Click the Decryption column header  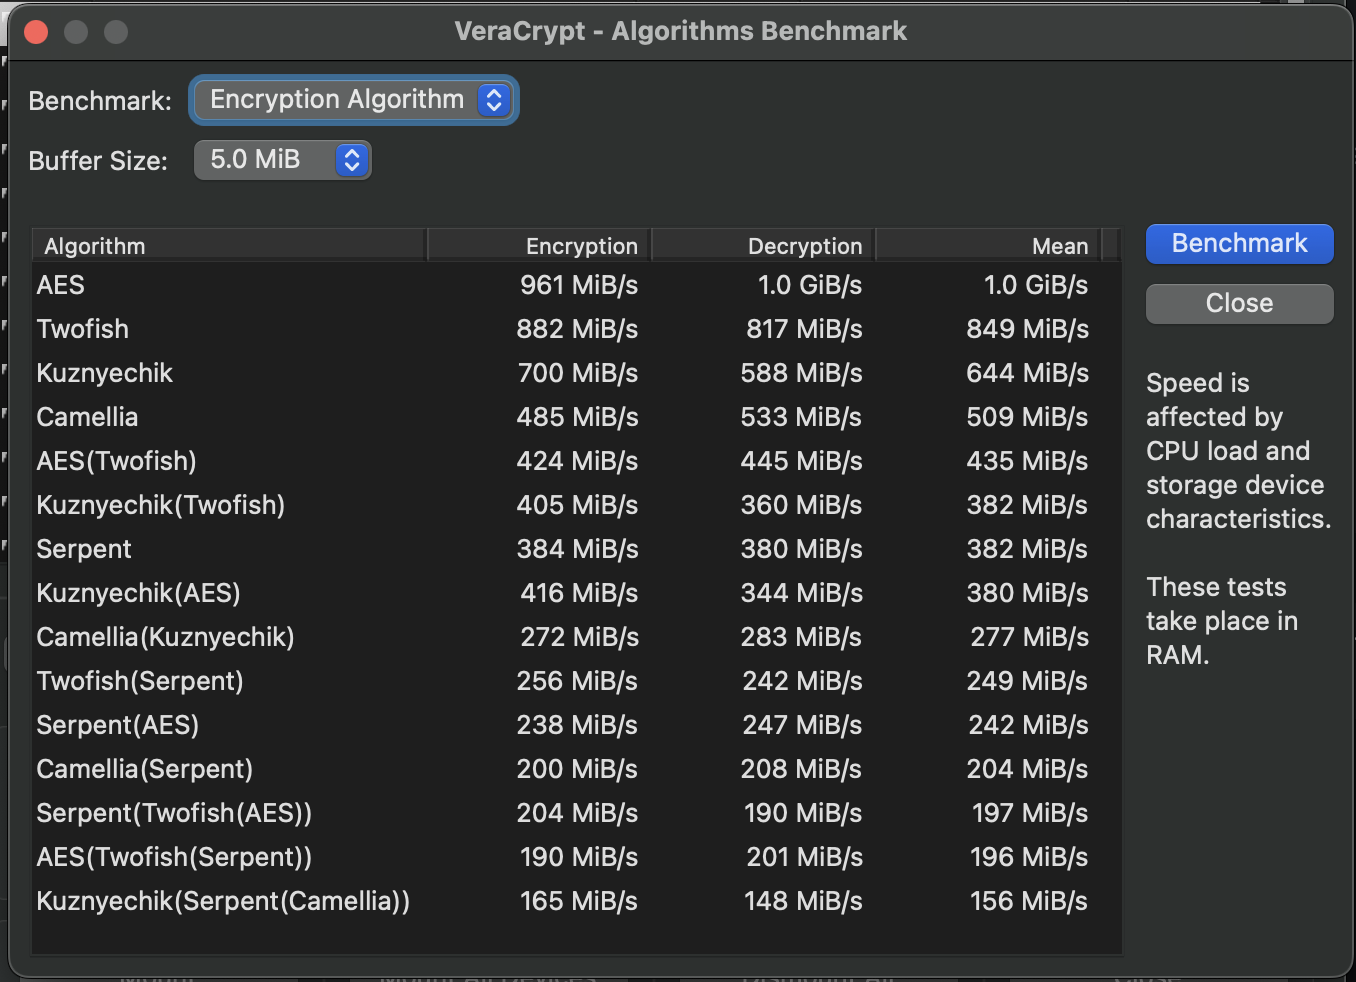click(x=764, y=246)
